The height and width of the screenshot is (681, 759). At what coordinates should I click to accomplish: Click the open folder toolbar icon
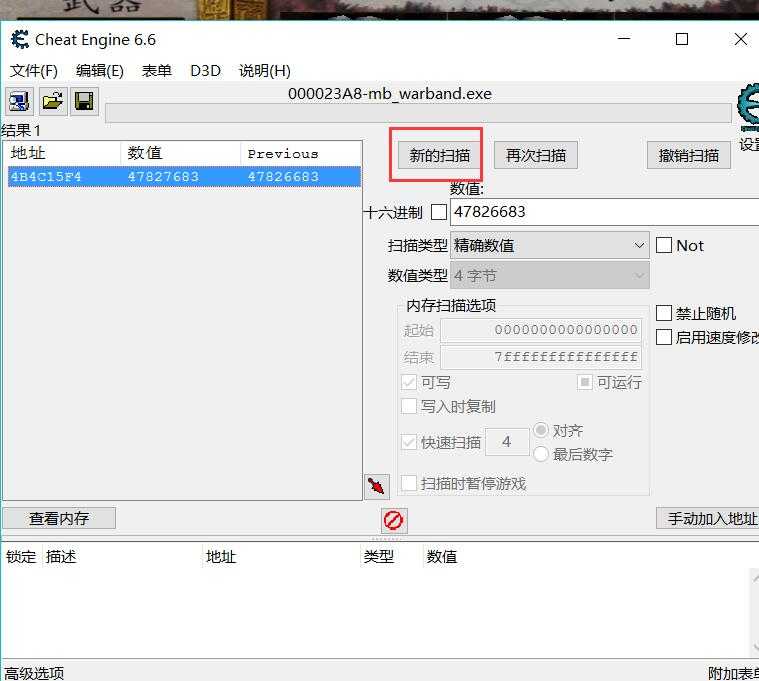52,102
